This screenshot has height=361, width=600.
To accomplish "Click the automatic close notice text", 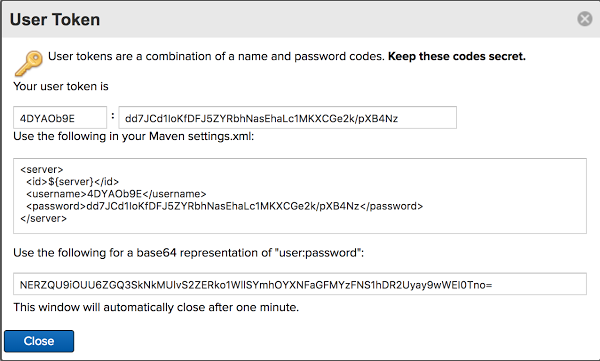I will click(x=156, y=307).
